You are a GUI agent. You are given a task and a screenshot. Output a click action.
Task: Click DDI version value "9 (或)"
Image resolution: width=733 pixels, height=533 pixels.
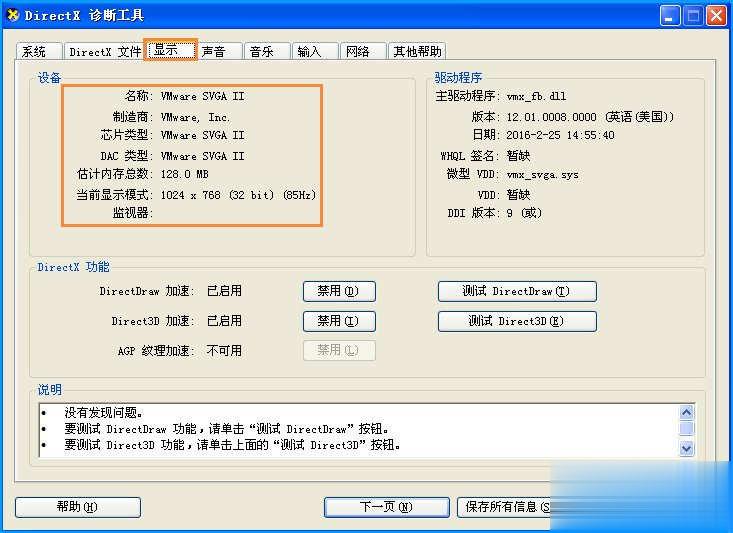coord(524,213)
